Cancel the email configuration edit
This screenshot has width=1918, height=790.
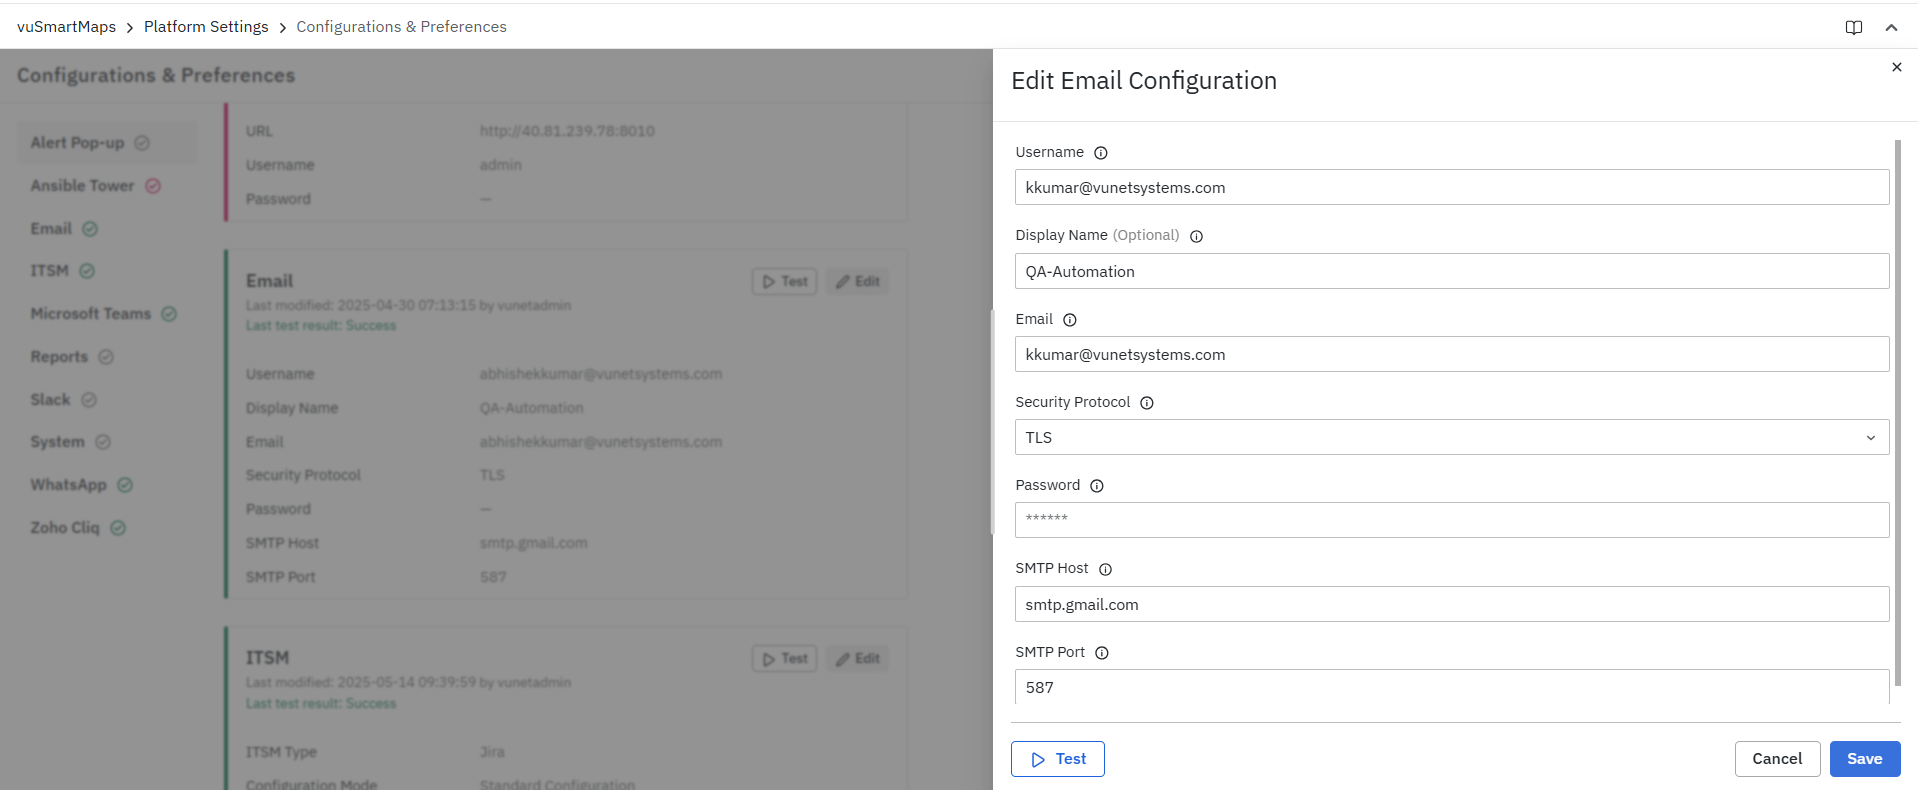coord(1776,759)
